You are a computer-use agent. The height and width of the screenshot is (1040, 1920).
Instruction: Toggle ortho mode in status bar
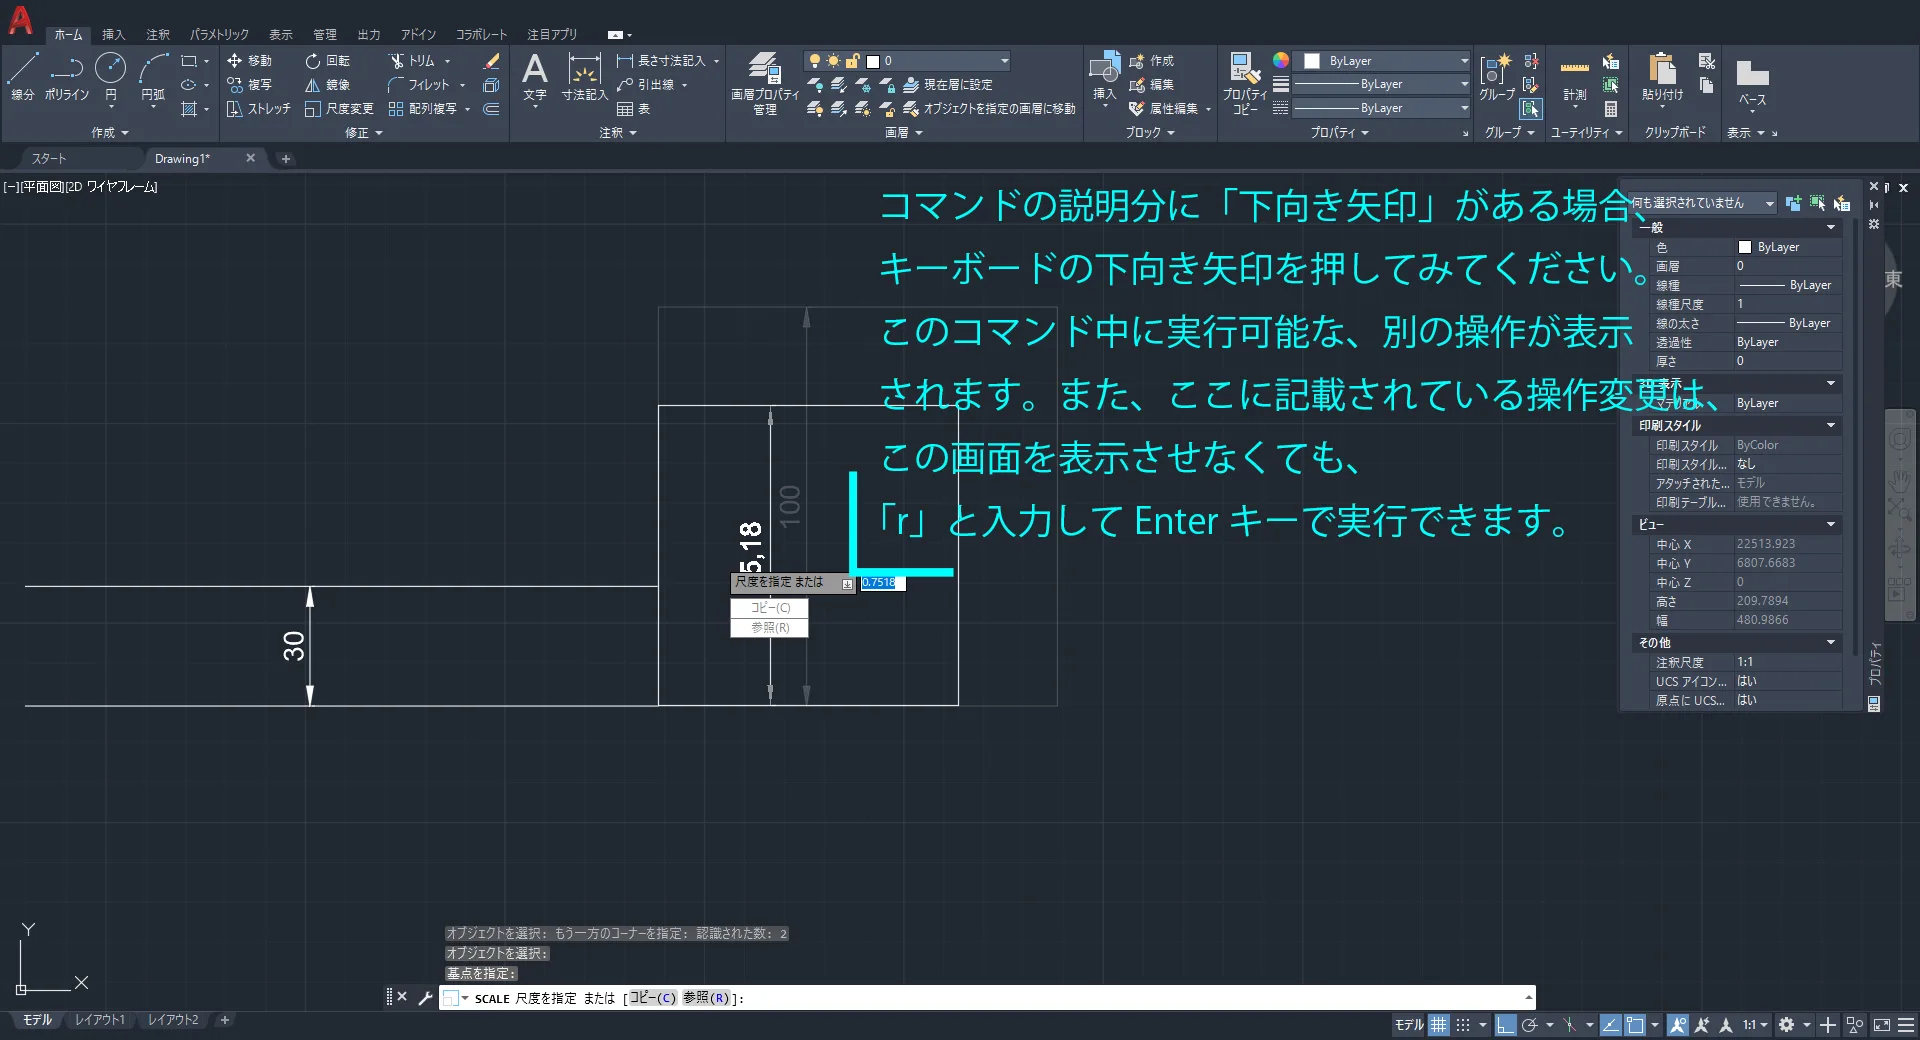[x=1505, y=1025]
